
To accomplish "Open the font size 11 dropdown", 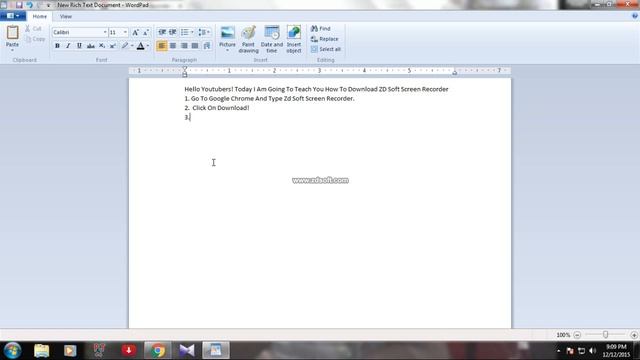I will coord(125,32).
